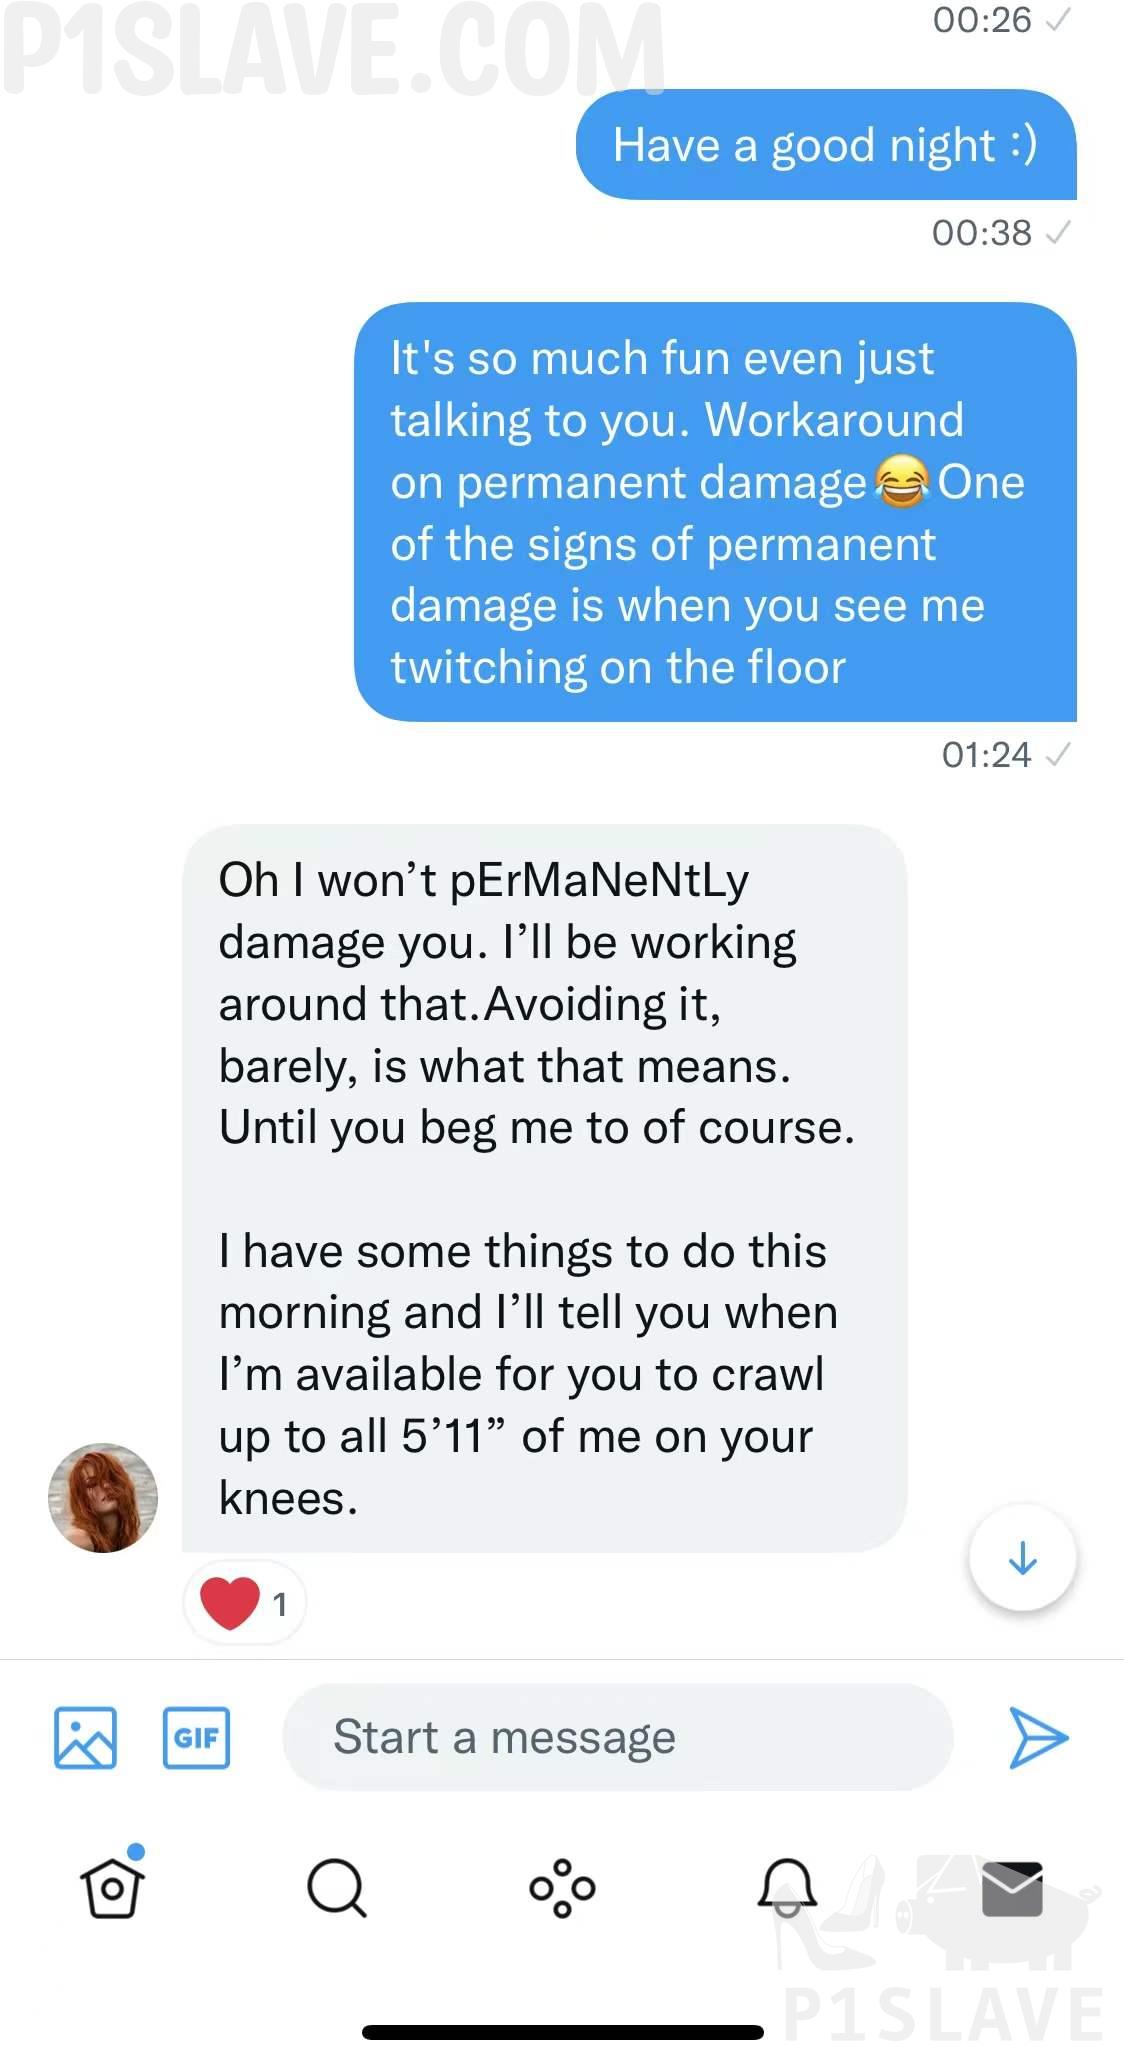This screenshot has height=2063, width=1124.
Task: Tap the home indicator bar at bottom
Action: coord(562,2033)
